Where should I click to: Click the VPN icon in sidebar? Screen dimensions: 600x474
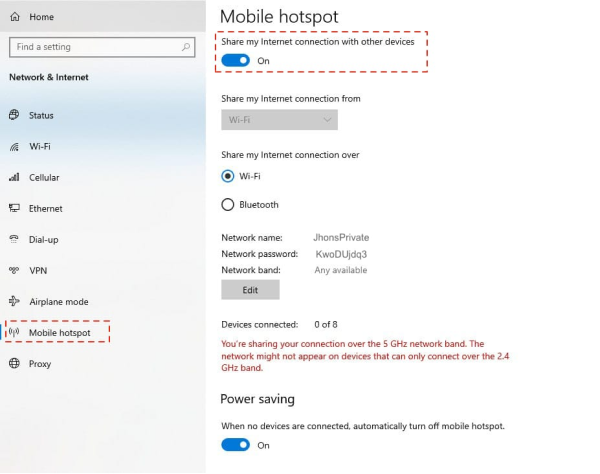click(x=14, y=270)
